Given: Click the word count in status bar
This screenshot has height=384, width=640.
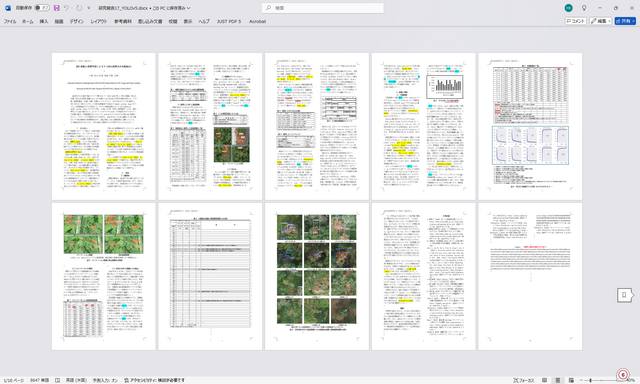Looking at the screenshot, I should 39,380.
